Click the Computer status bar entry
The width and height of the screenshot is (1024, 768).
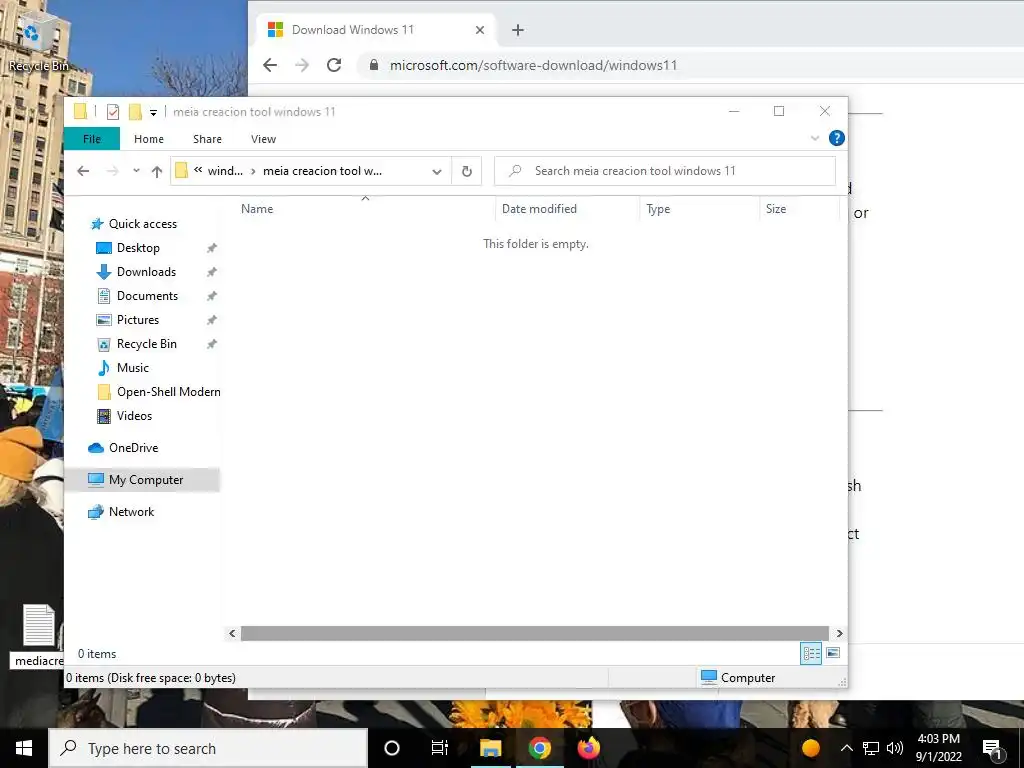(738, 678)
